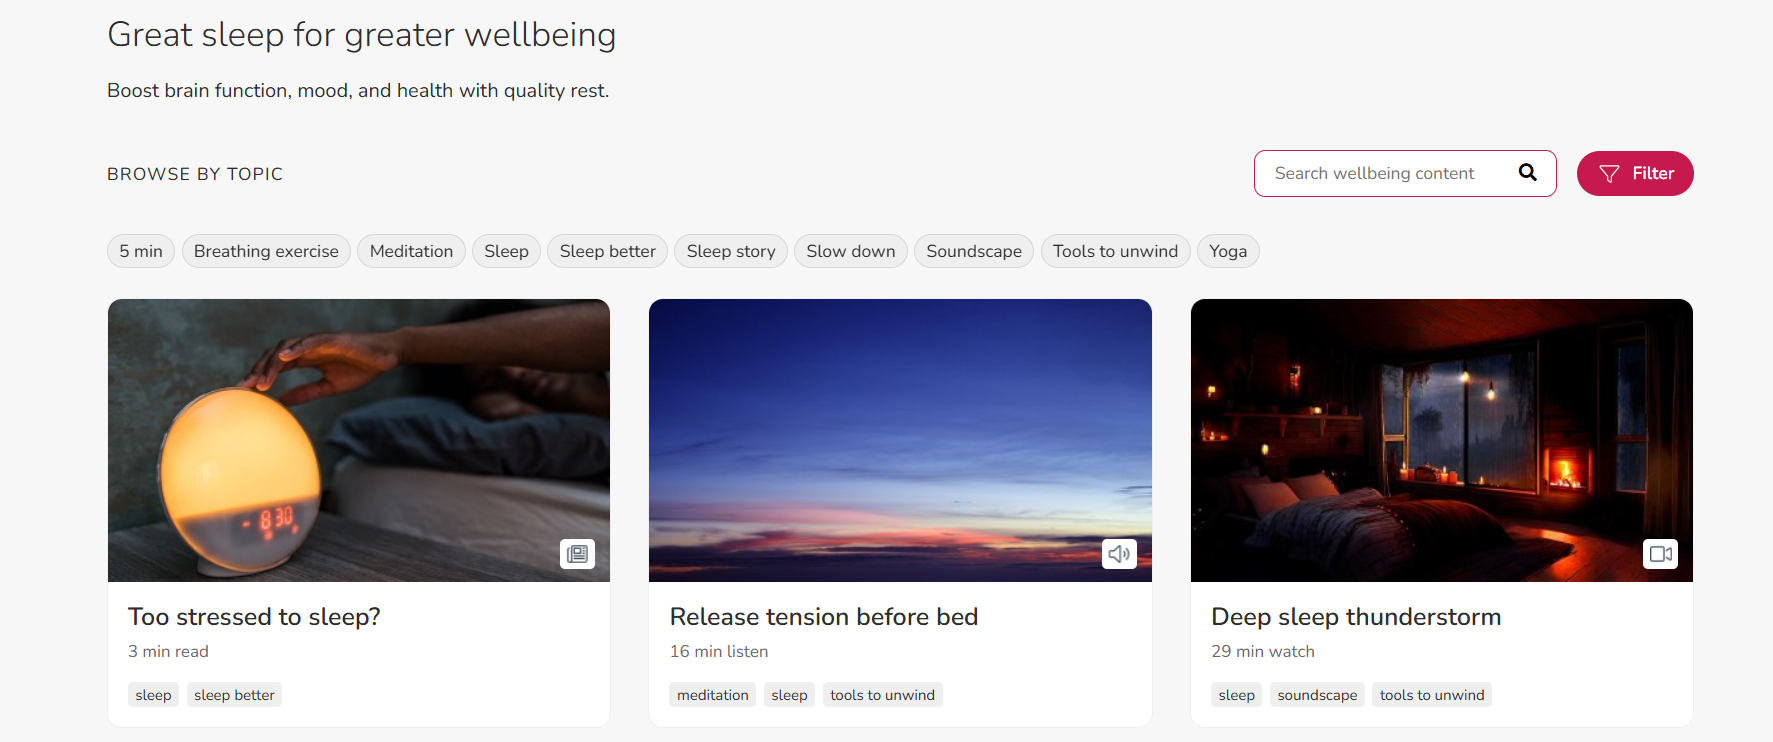Click the soundscape tag on thunderstorm card
This screenshot has width=1773, height=742.
coord(1316,695)
